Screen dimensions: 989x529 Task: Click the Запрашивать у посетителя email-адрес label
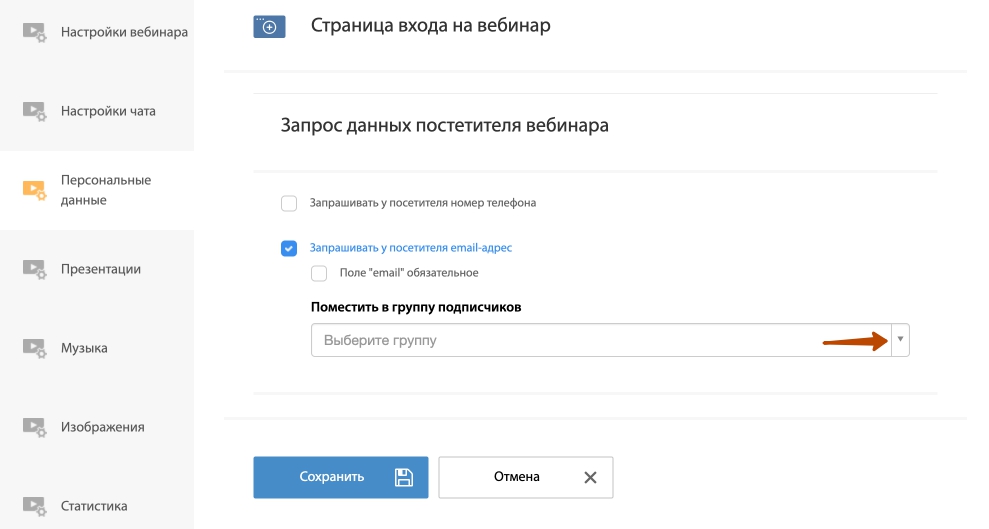tap(411, 248)
